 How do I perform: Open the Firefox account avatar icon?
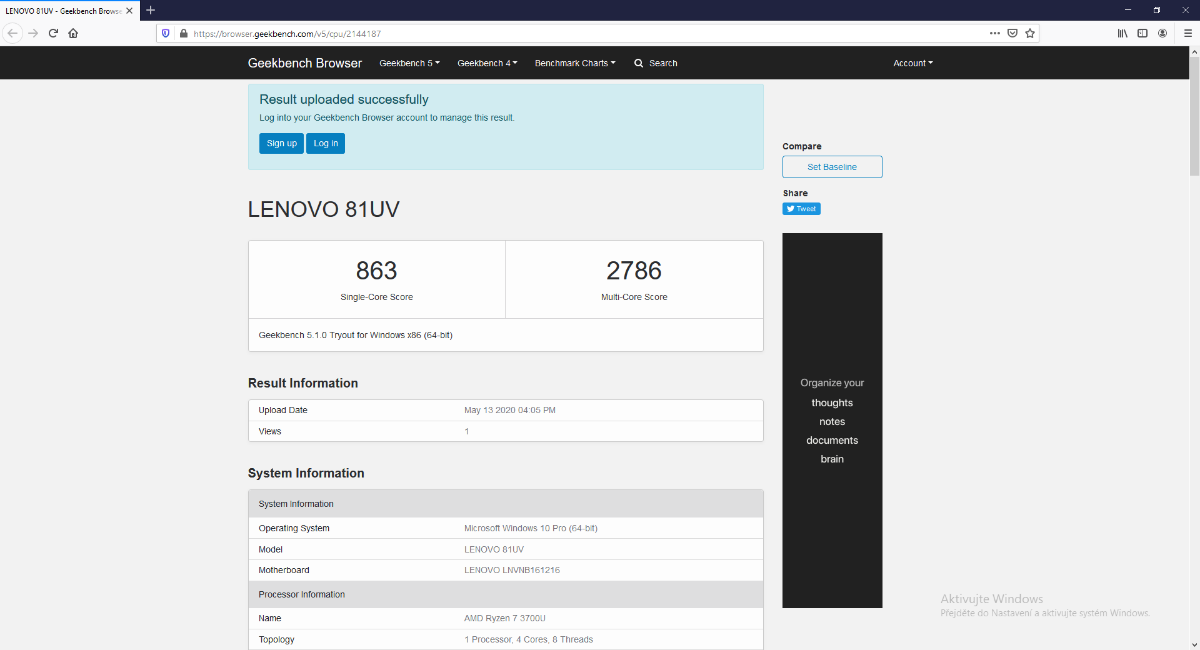click(x=1162, y=33)
